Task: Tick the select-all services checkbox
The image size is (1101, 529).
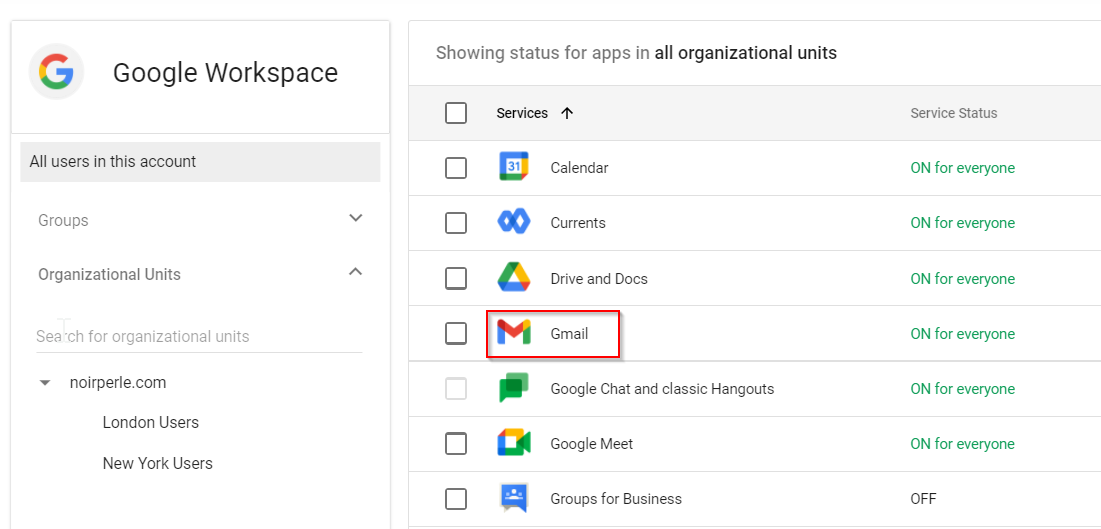Action: [x=456, y=113]
